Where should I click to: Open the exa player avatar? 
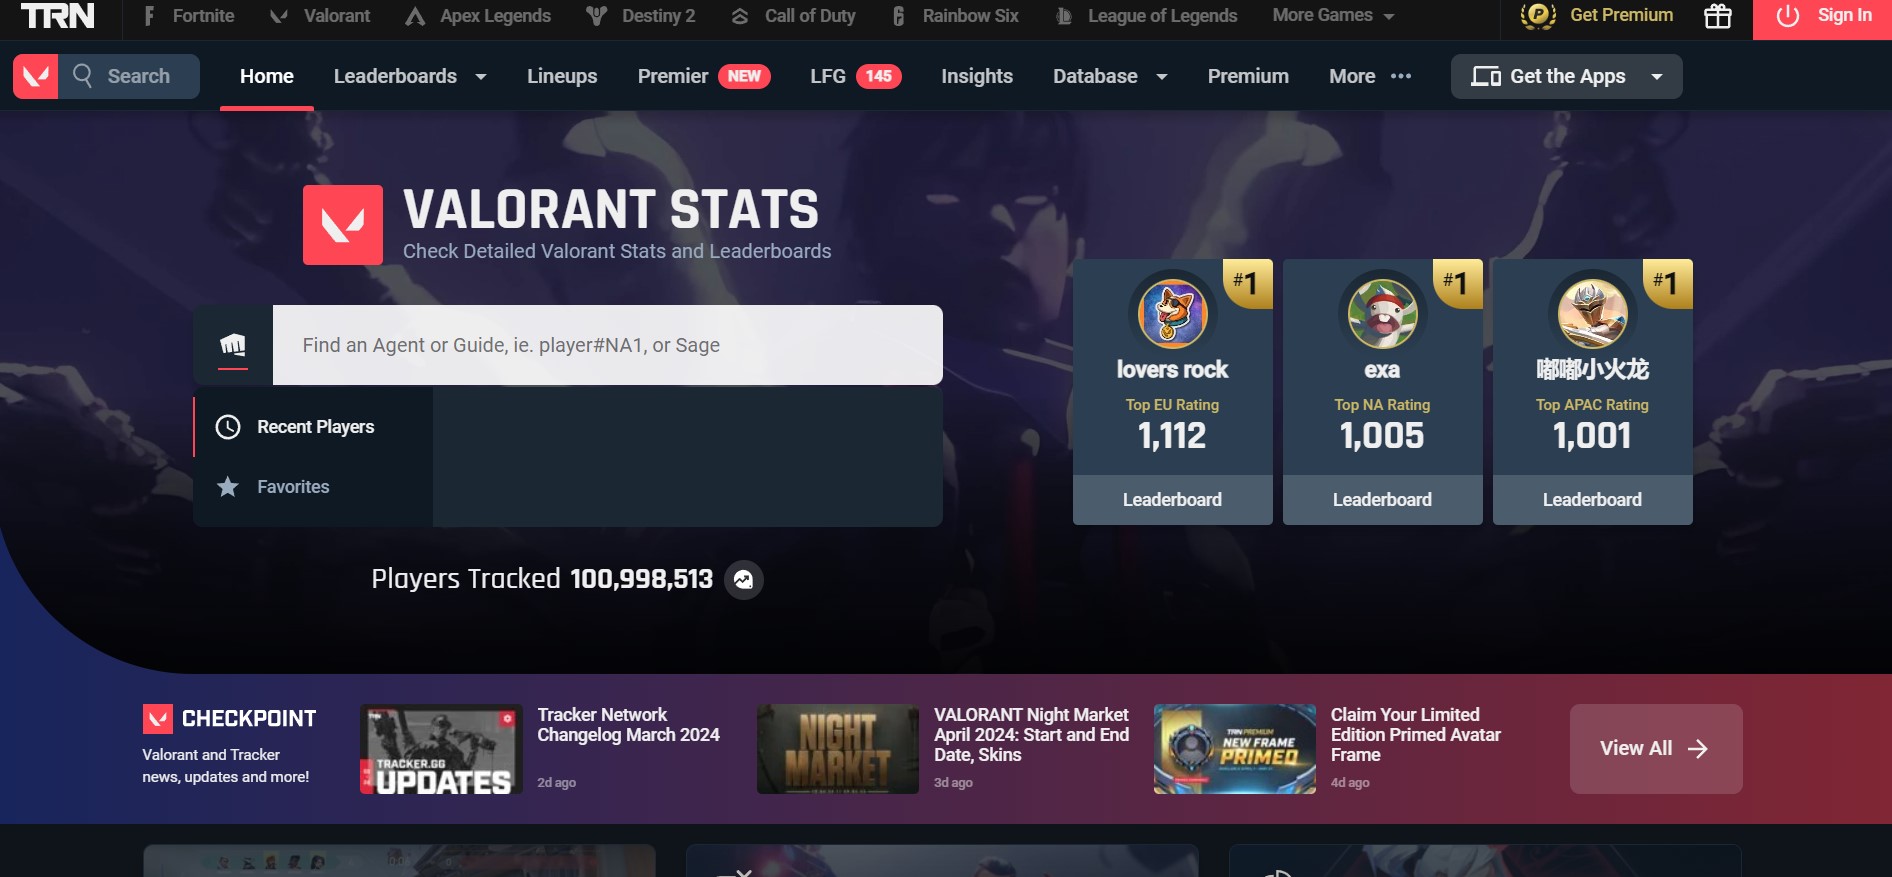(x=1382, y=312)
